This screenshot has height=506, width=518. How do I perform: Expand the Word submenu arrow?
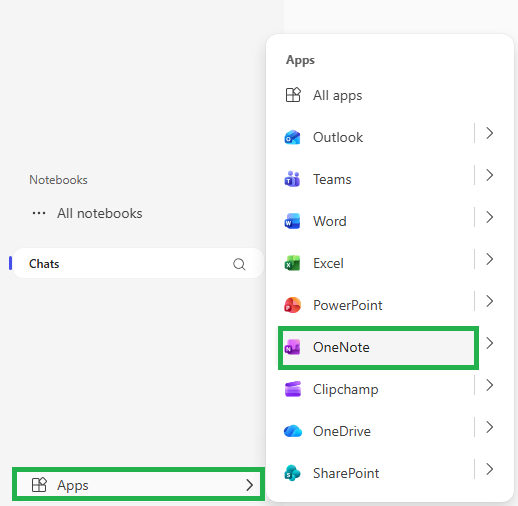click(489, 217)
